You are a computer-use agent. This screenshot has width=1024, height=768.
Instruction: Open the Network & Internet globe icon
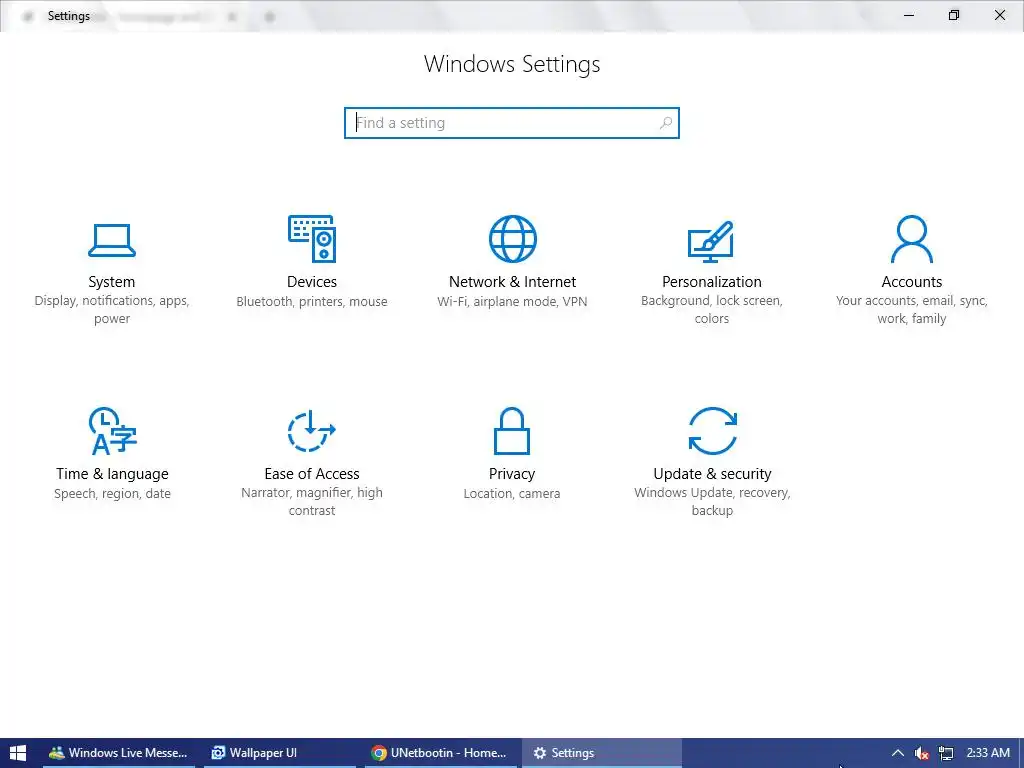click(513, 239)
